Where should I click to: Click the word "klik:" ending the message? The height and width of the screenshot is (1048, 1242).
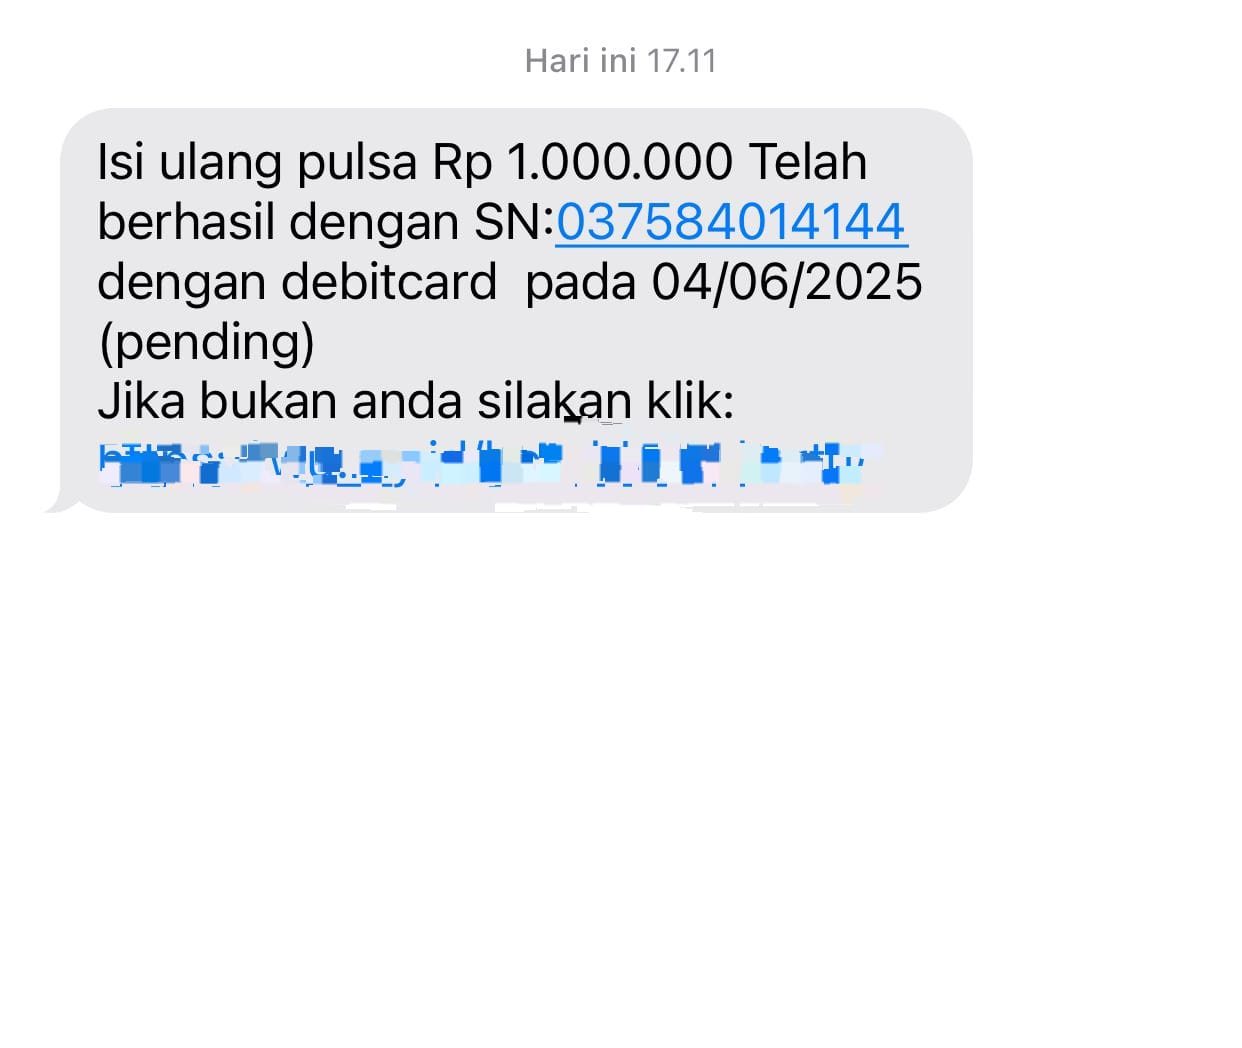[691, 402]
